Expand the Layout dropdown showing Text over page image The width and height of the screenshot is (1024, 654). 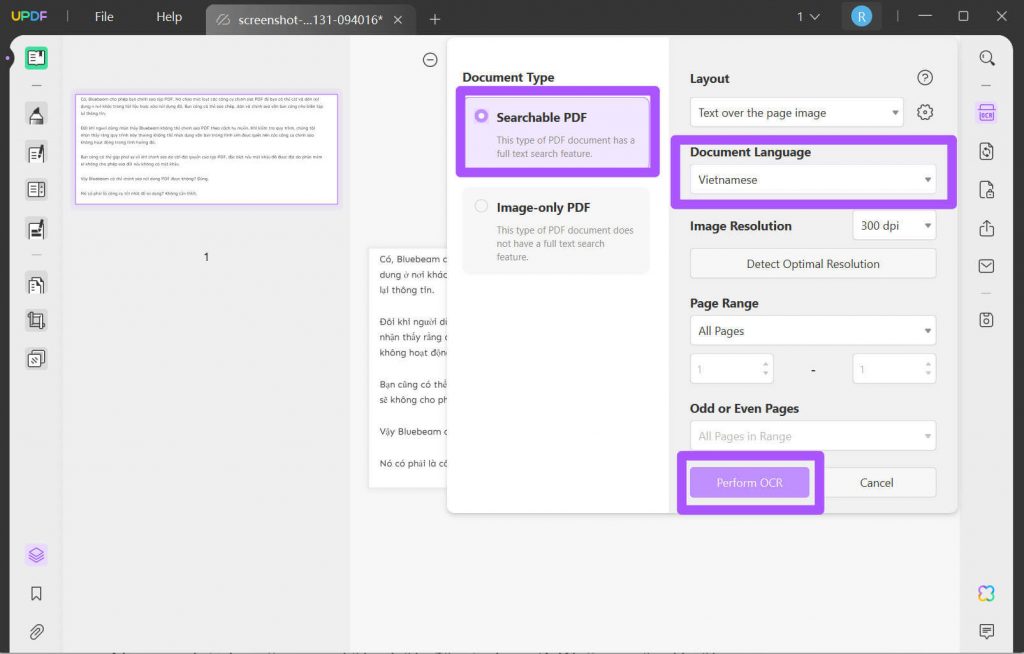tap(795, 112)
